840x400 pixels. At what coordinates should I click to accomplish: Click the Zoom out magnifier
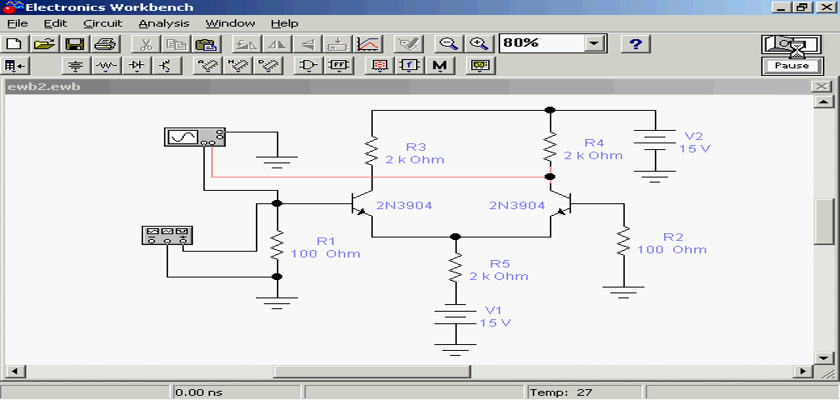[x=447, y=43]
